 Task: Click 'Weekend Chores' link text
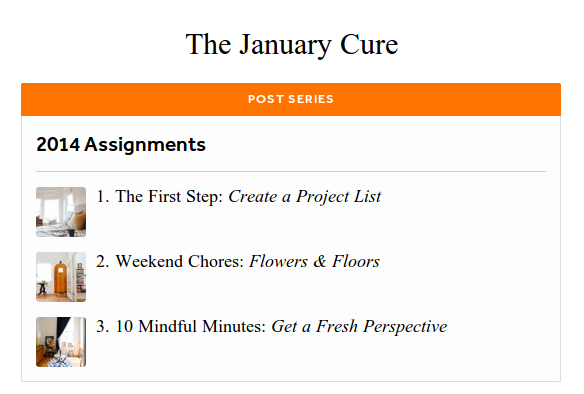(x=180, y=261)
